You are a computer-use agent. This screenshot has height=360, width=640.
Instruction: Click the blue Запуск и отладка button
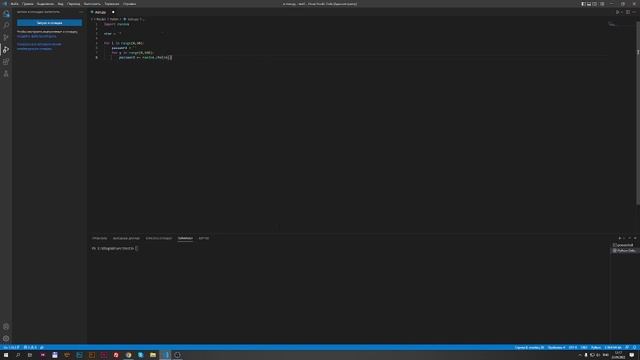coord(49,23)
